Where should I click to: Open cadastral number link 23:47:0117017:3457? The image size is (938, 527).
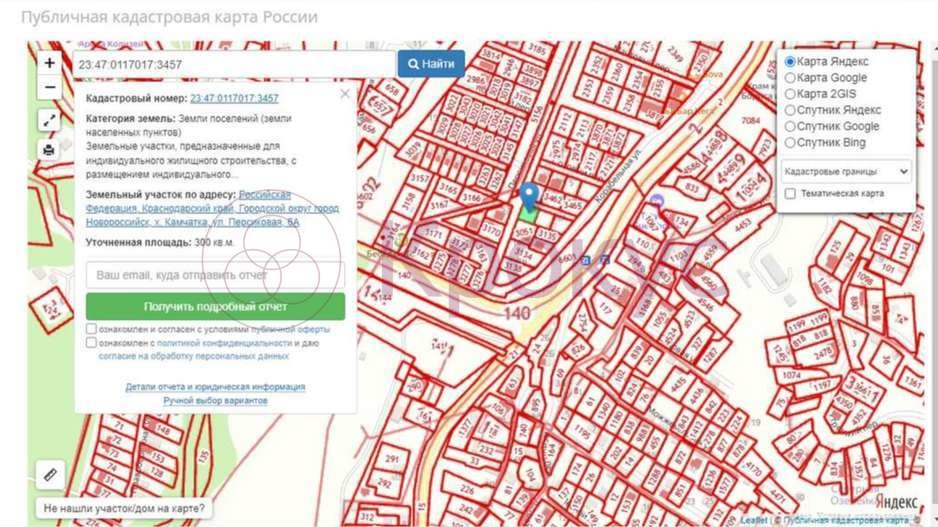point(234,98)
